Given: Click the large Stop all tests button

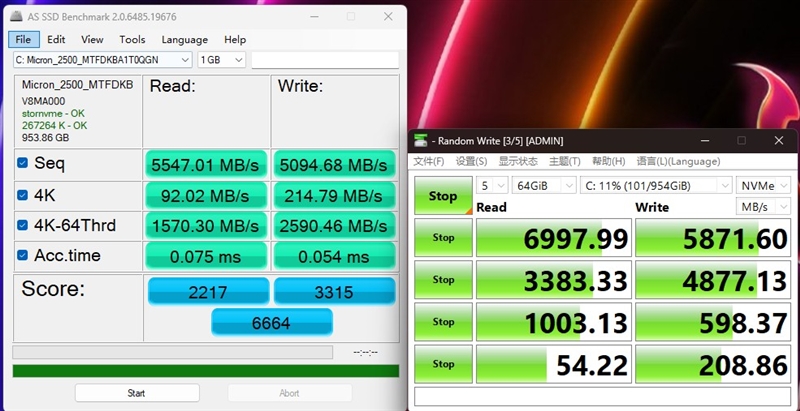Looking at the screenshot, I should click(x=443, y=195).
